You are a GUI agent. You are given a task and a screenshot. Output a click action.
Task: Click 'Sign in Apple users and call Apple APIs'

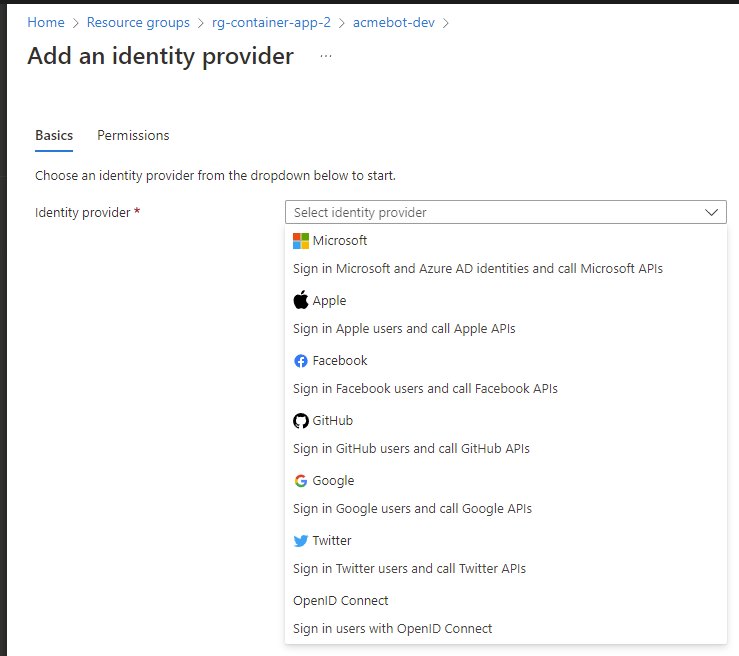point(404,328)
